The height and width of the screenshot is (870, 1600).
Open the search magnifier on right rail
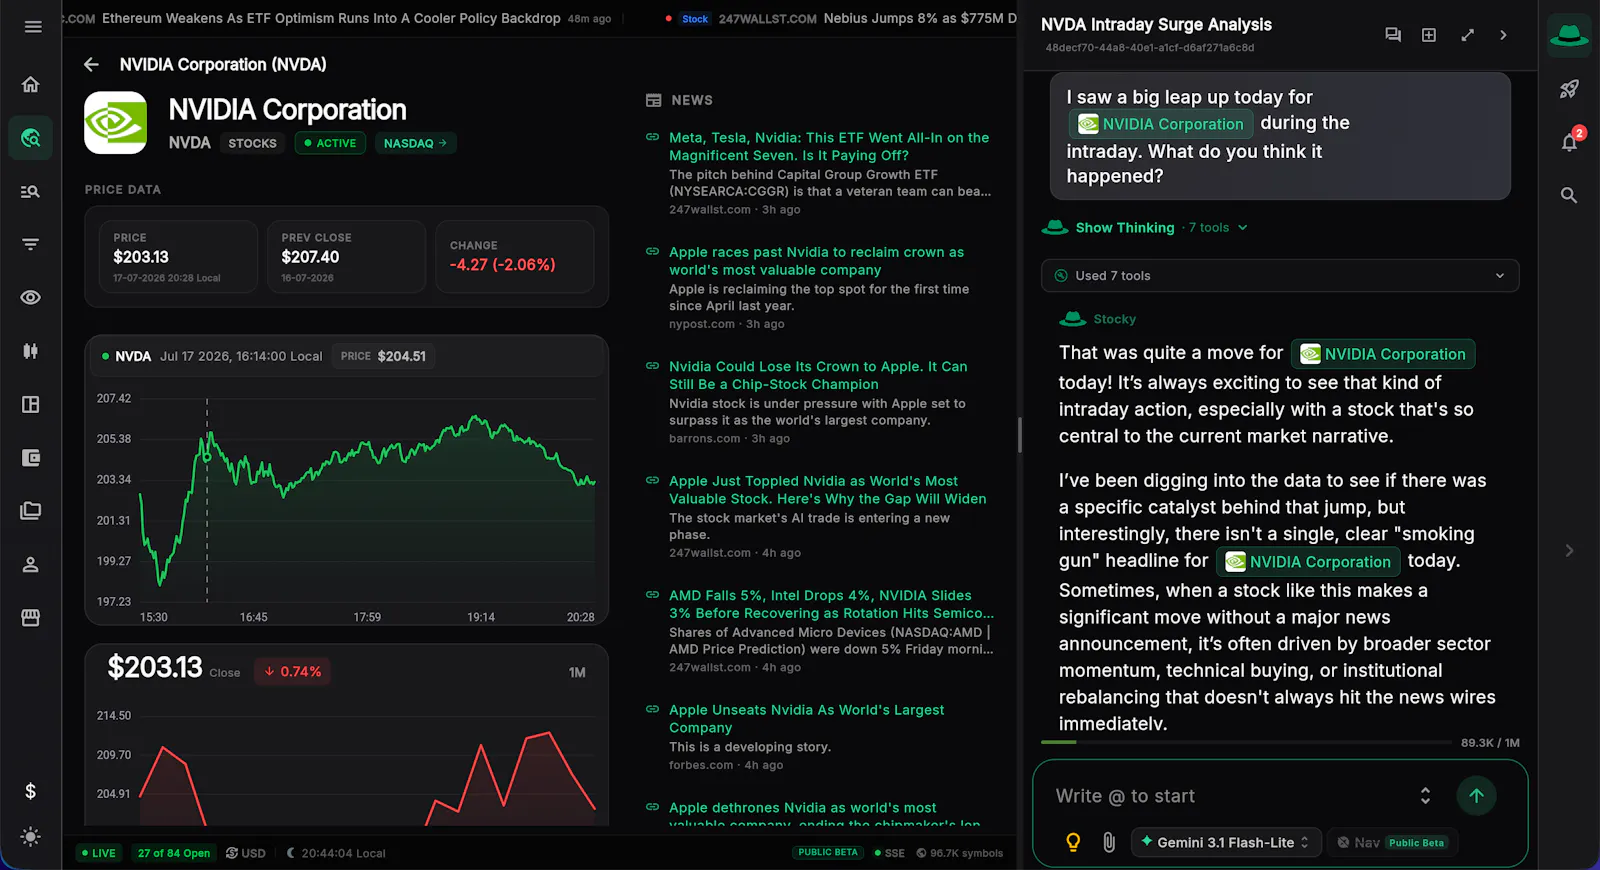point(1569,196)
